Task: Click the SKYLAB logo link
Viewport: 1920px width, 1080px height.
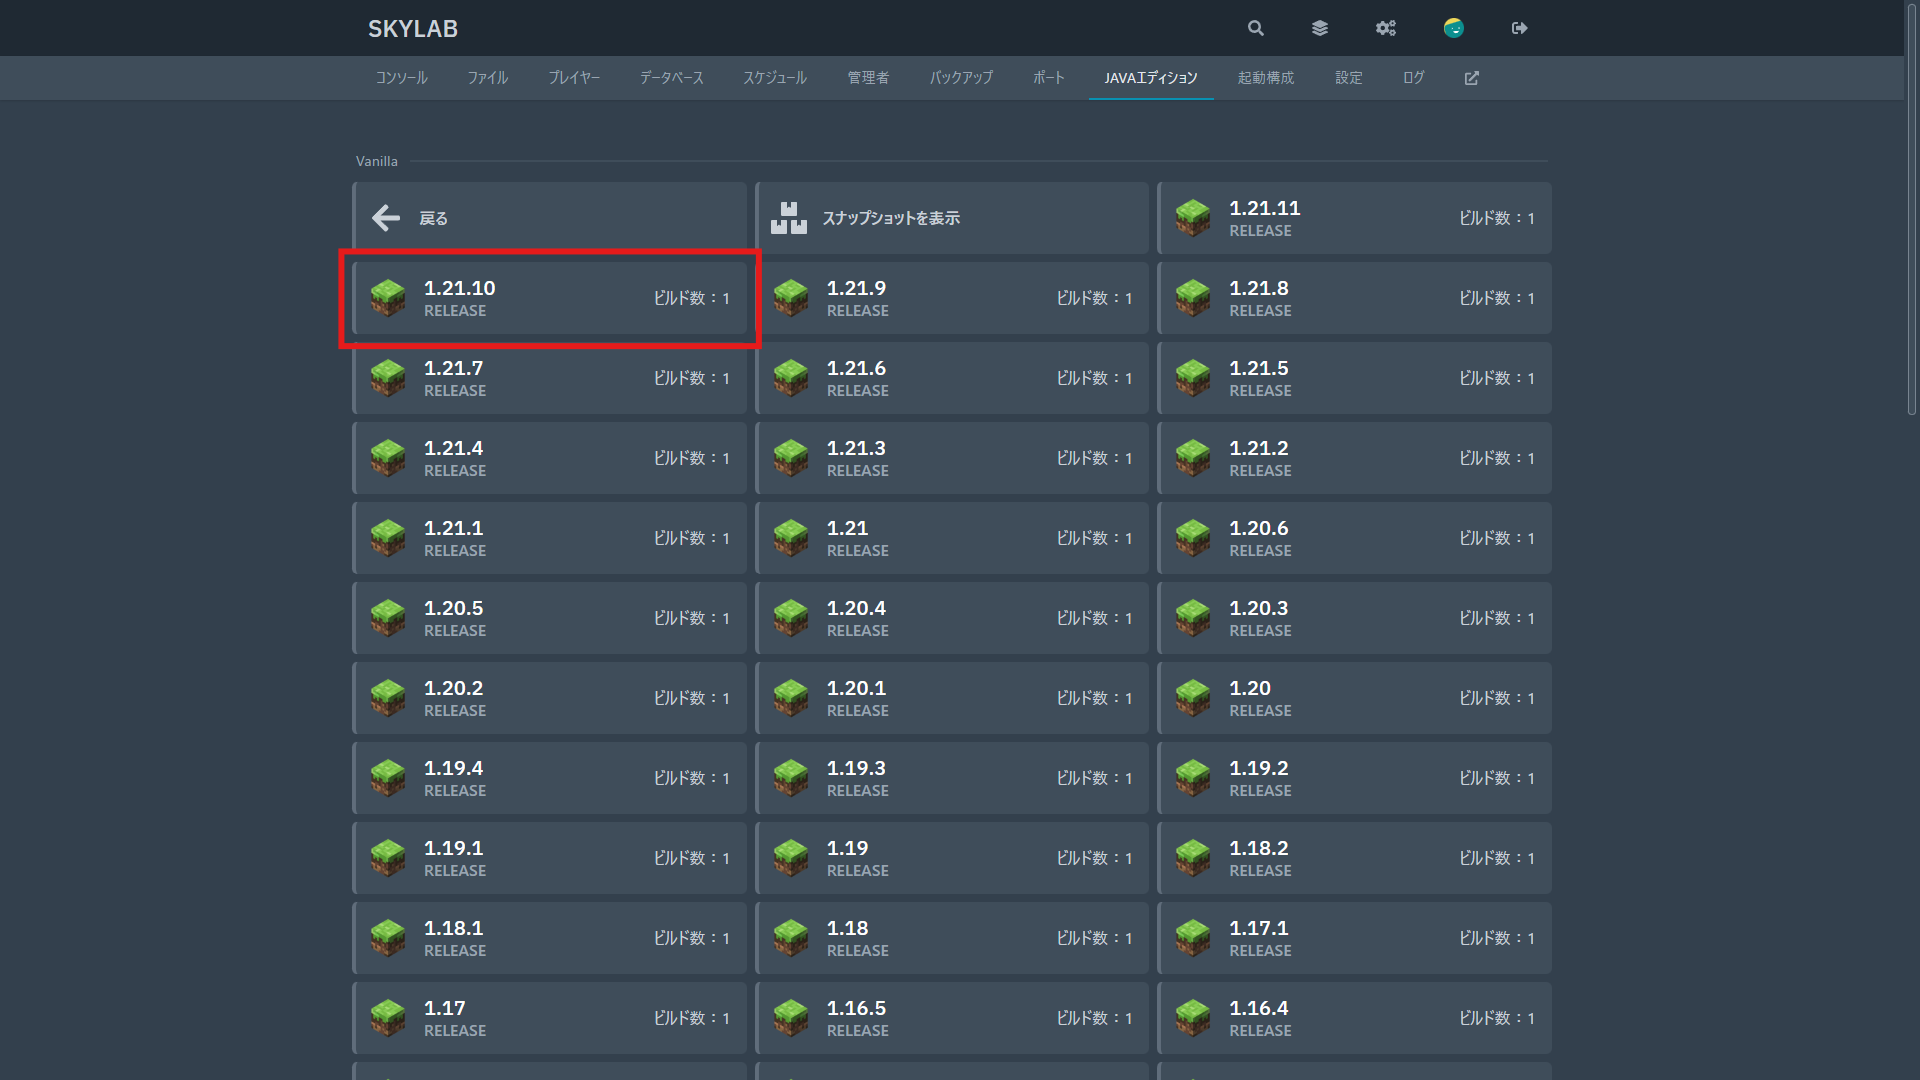Action: (412, 29)
